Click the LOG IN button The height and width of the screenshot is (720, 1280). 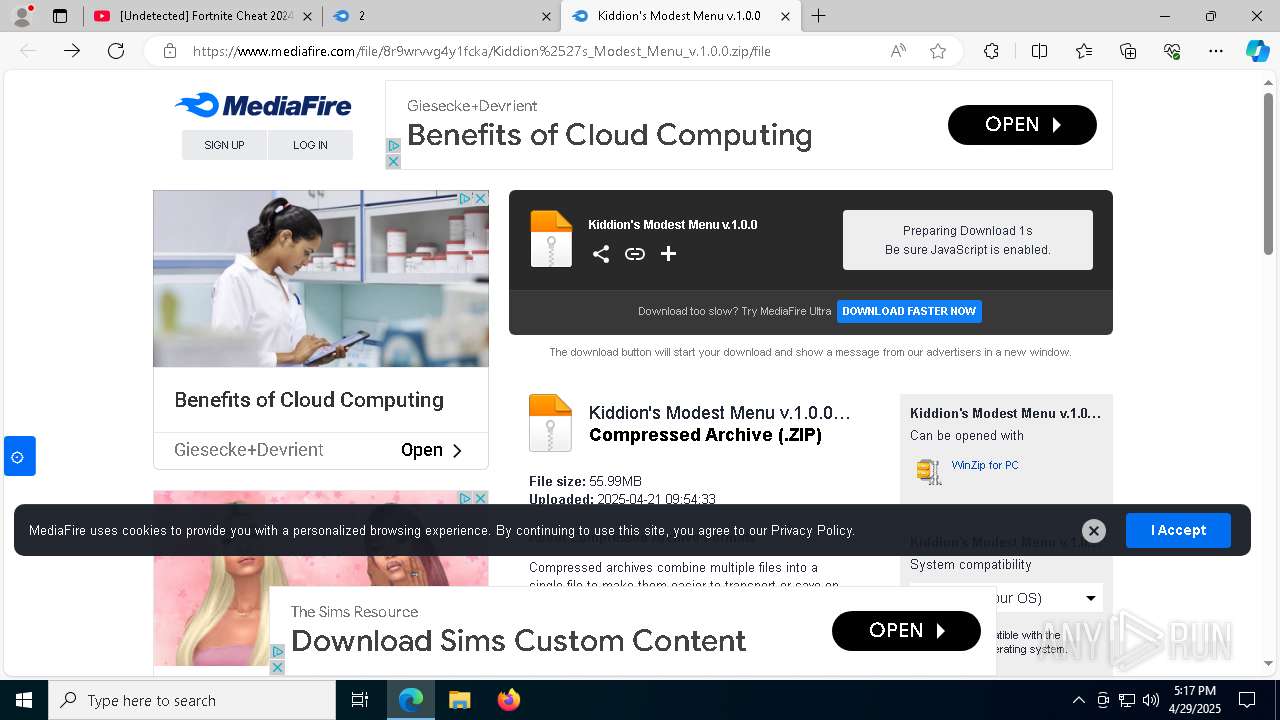click(310, 145)
